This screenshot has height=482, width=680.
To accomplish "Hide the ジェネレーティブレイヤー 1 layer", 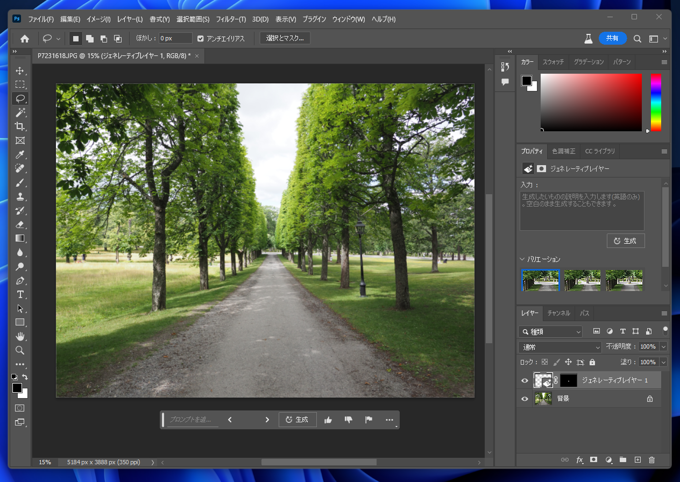I will (524, 381).
